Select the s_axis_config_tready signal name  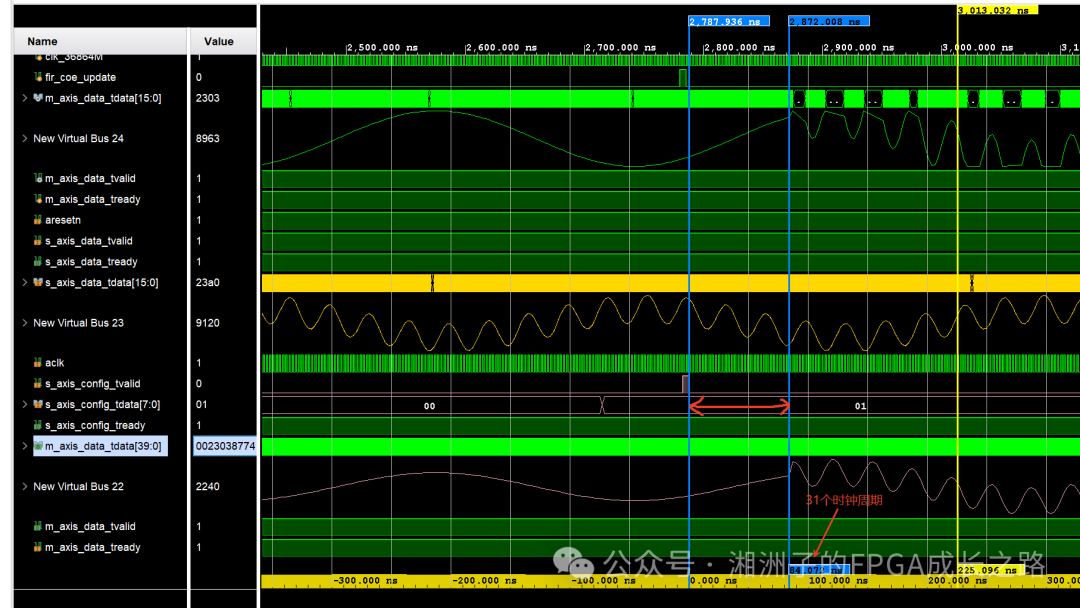pyautogui.click(x=95, y=426)
